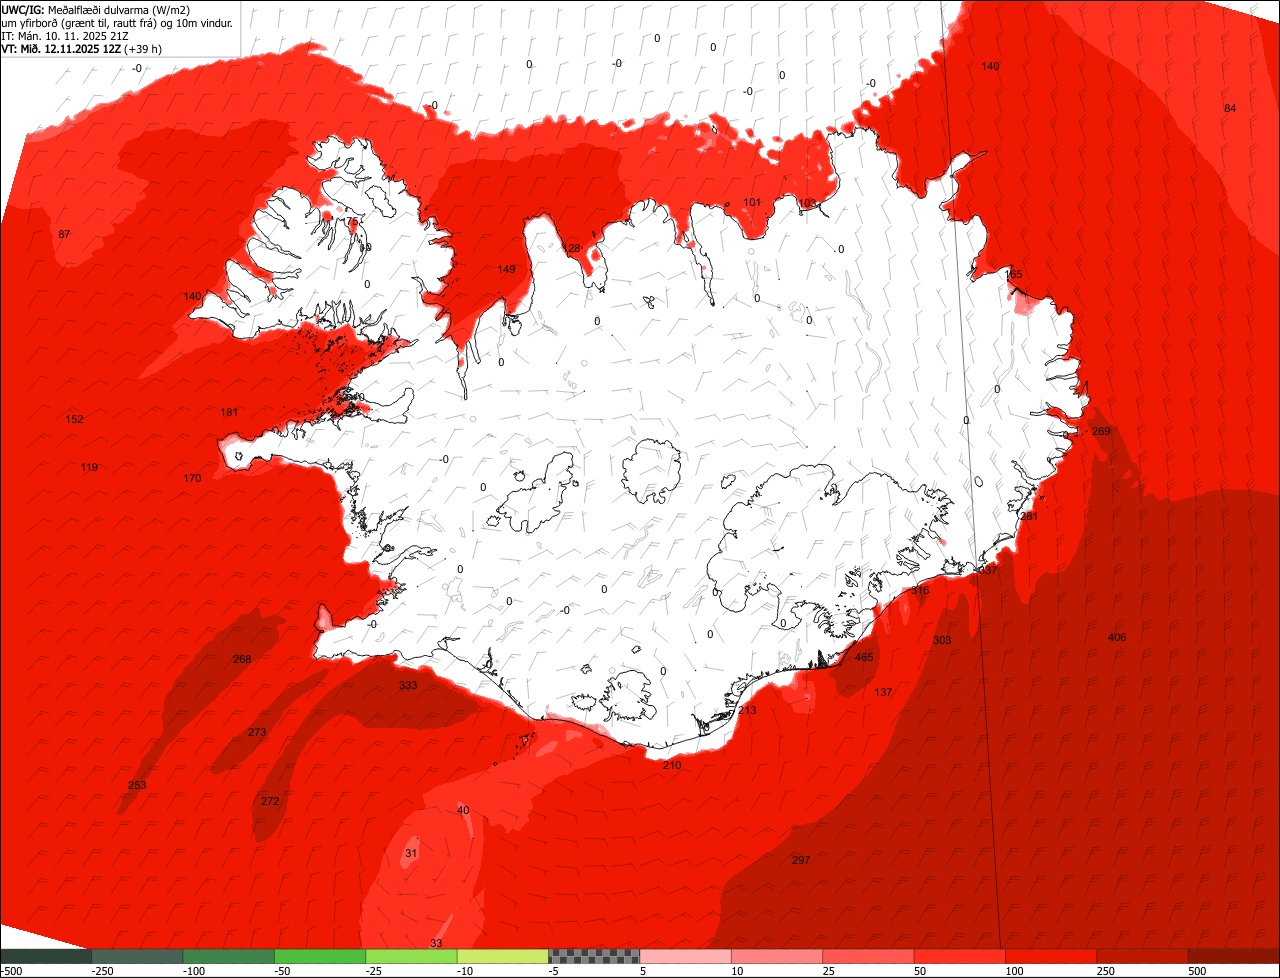Click the subtitle mentioning "10m vindur"
This screenshot has height=978, width=1280.
117,22
